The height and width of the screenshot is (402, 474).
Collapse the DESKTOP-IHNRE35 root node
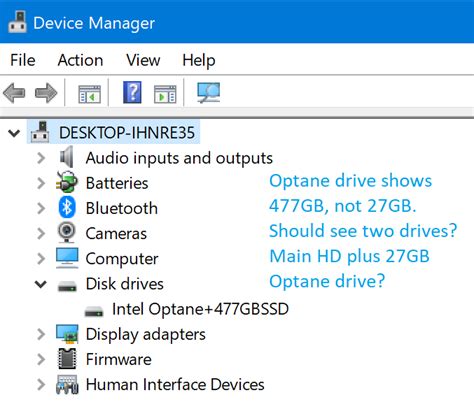pos(14,133)
